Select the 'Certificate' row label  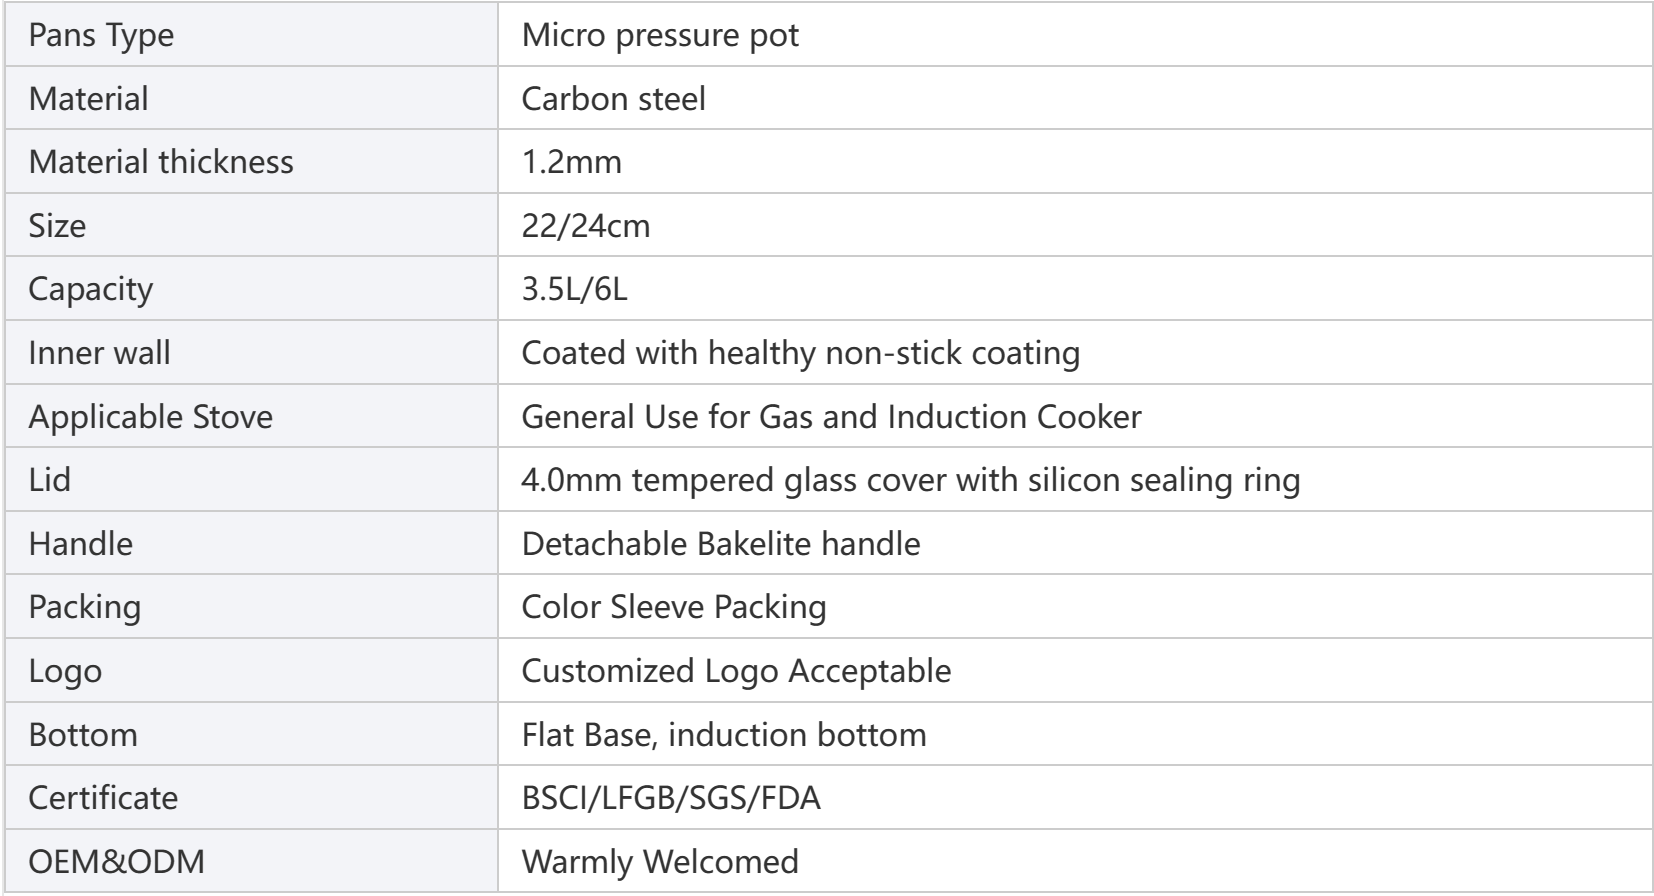[x=103, y=797]
